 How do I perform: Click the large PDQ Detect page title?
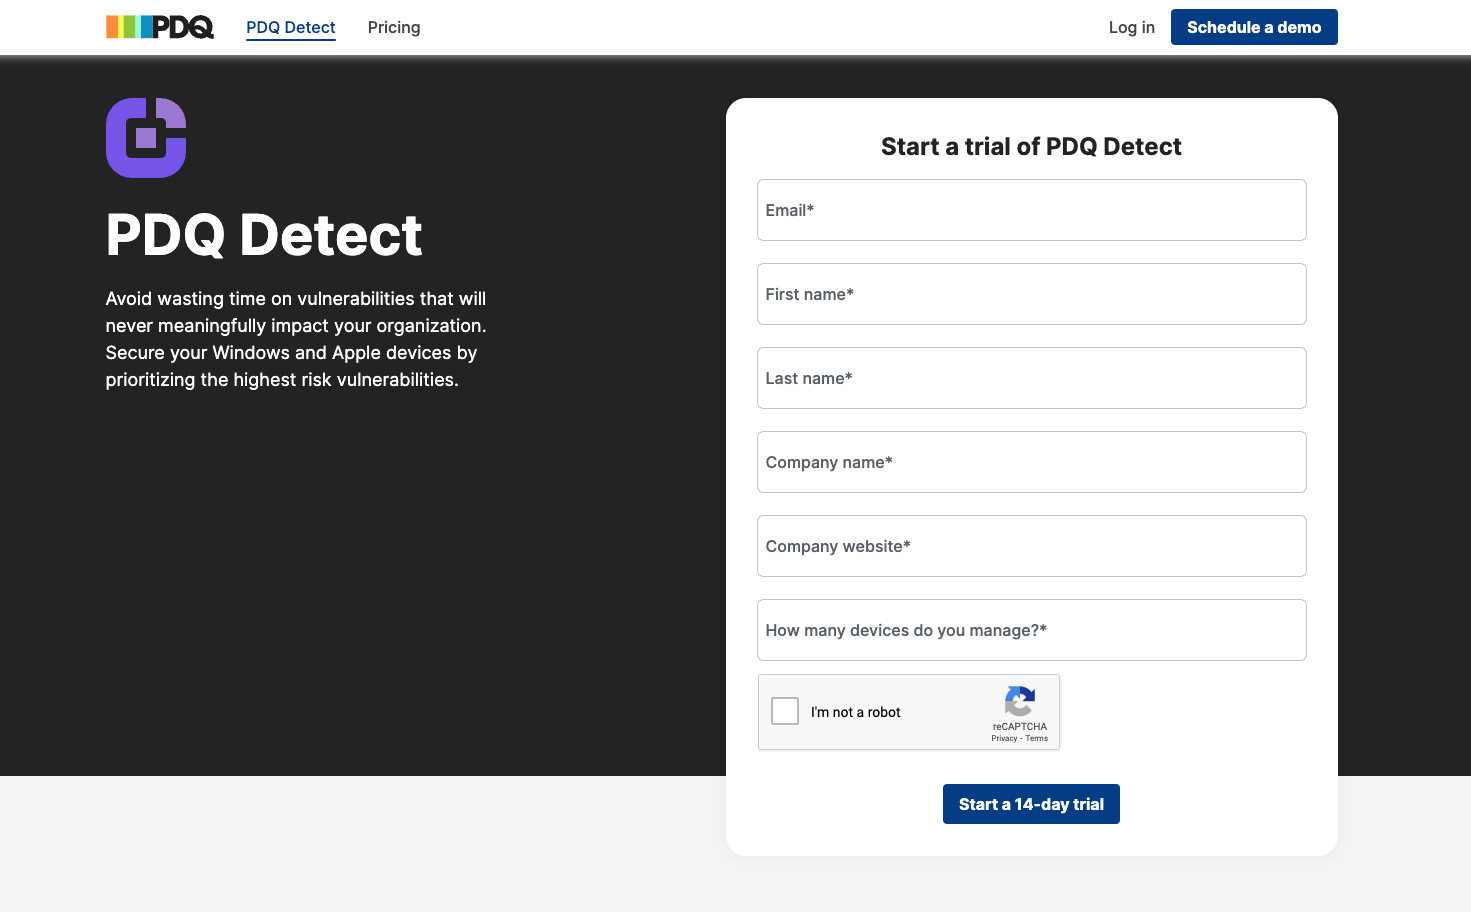tap(264, 236)
